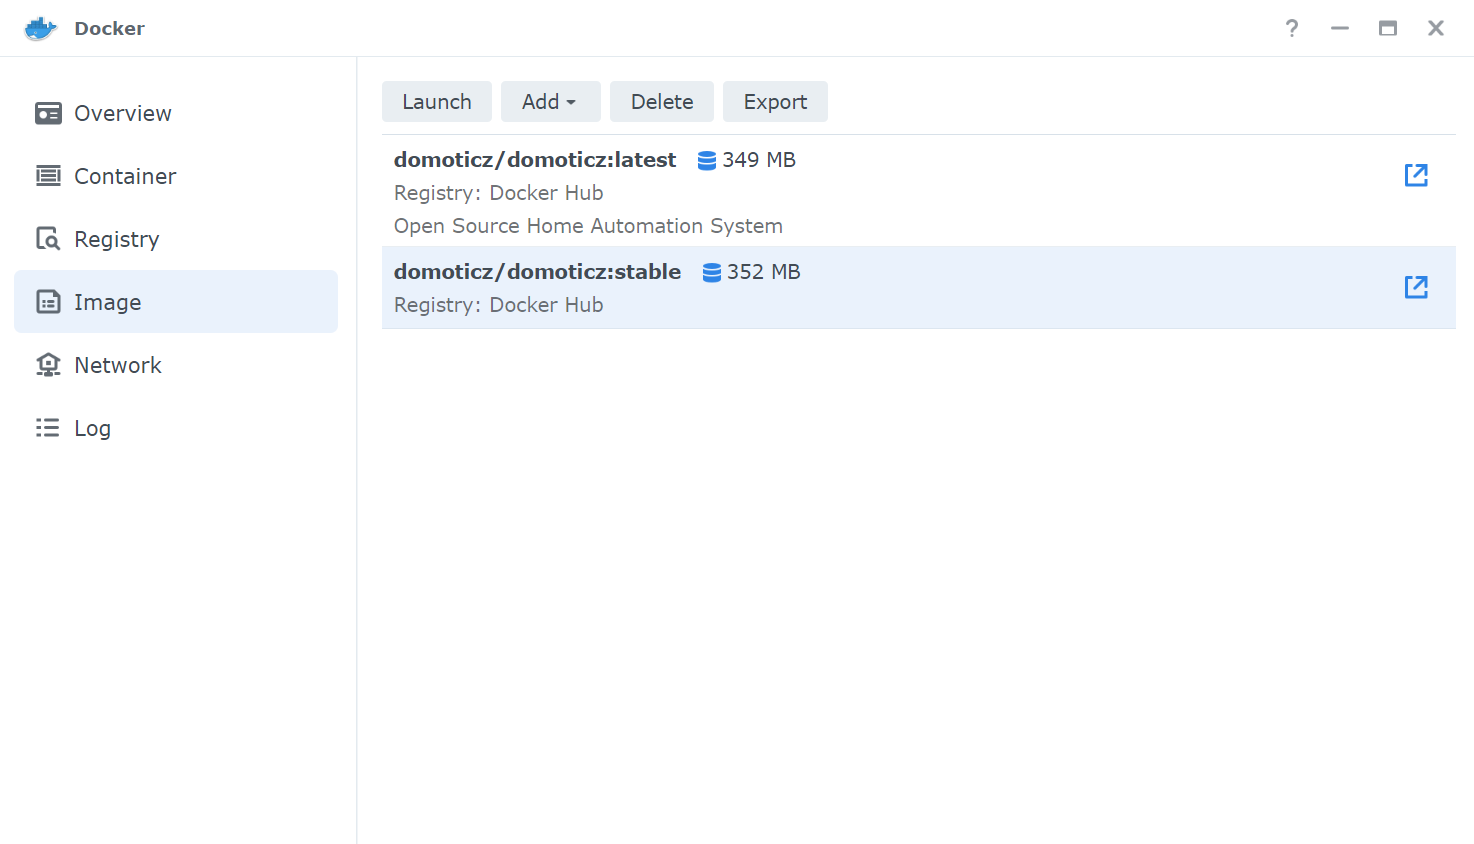Viewport: 1474px width, 844px height.
Task: Close the Docker window
Action: click(1436, 28)
